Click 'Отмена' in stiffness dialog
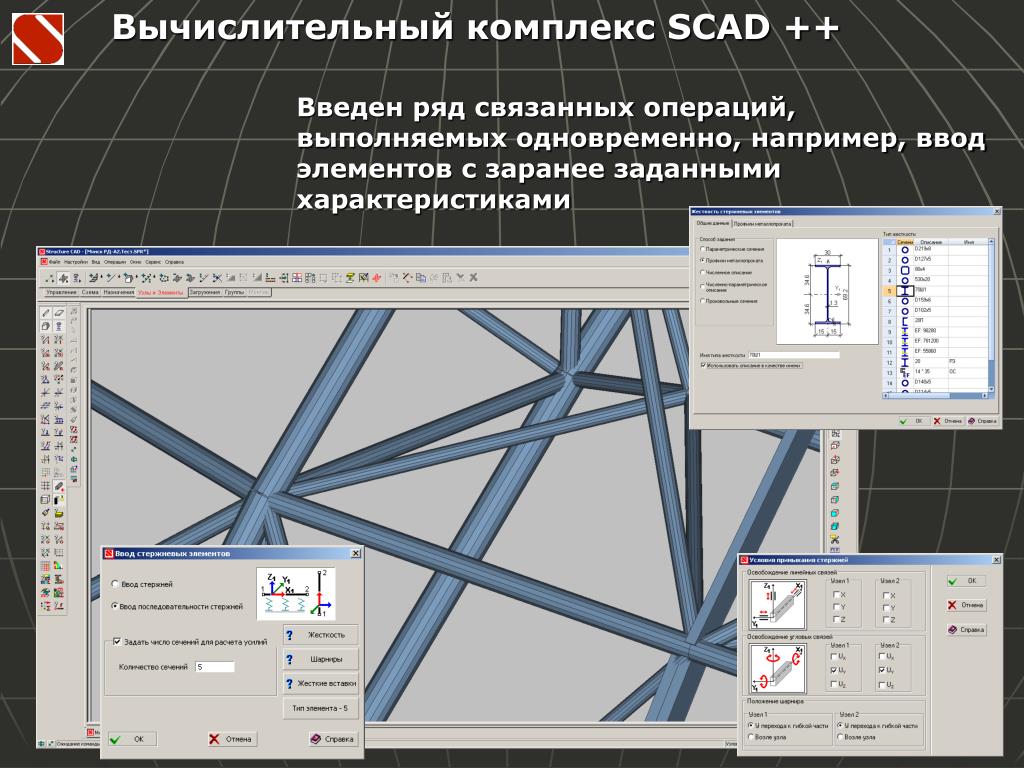 coord(948,421)
